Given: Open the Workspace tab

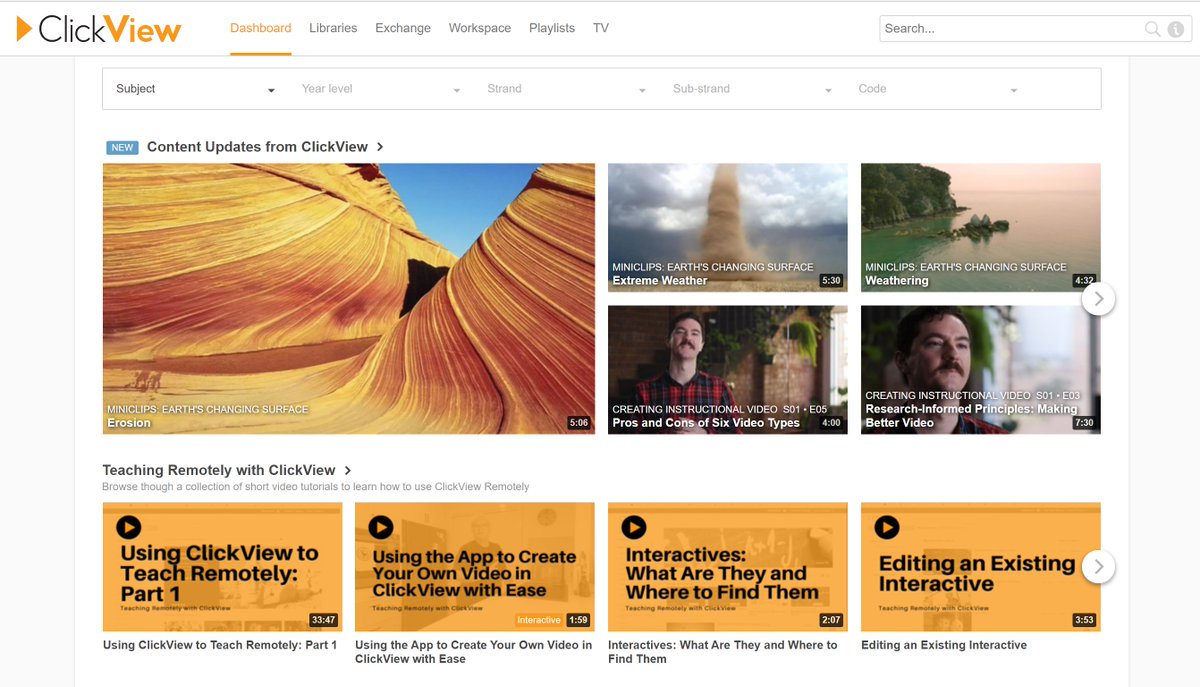Looking at the screenshot, I should tap(480, 28).
